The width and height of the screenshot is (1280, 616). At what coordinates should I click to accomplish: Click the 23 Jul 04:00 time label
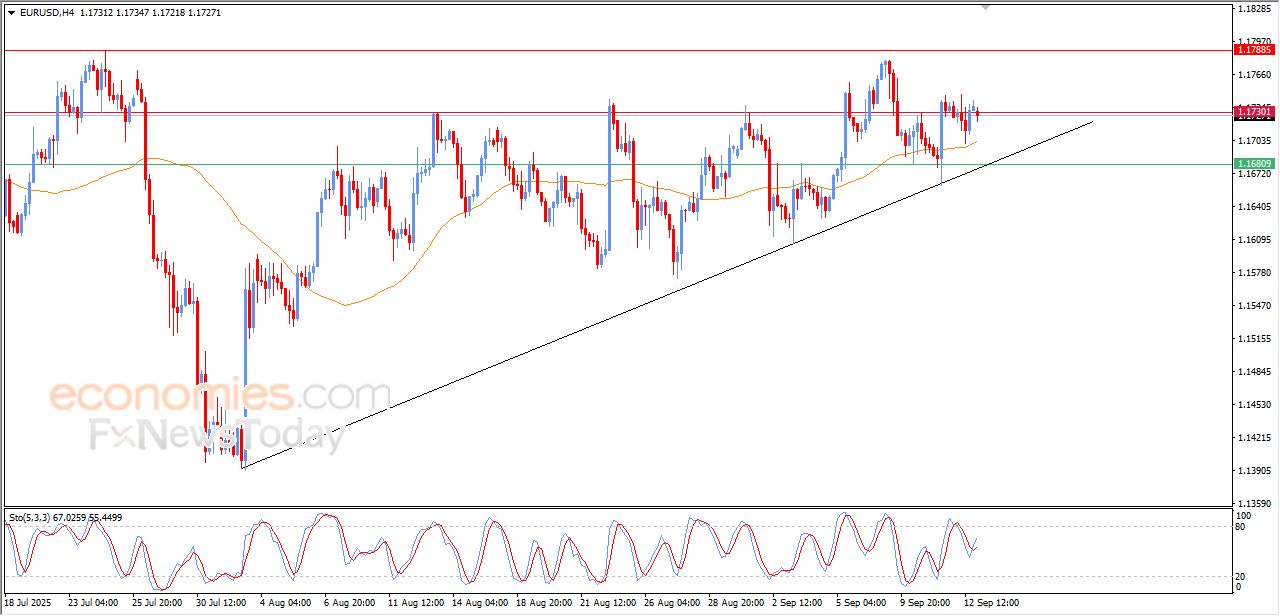(93, 603)
